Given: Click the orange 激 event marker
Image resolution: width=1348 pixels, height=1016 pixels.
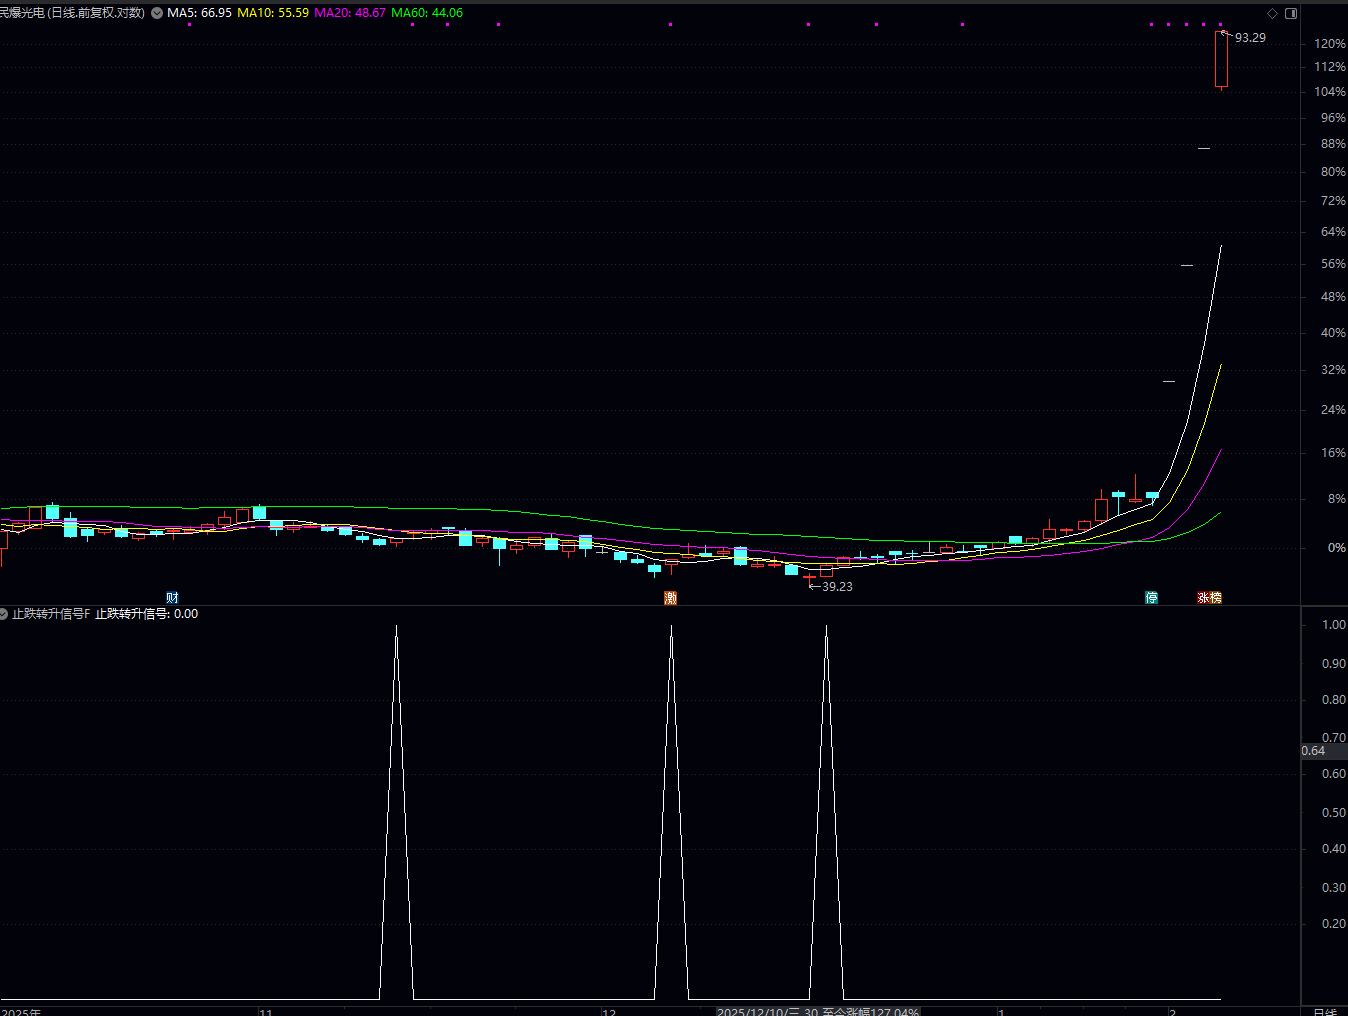Looking at the screenshot, I should [671, 598].
